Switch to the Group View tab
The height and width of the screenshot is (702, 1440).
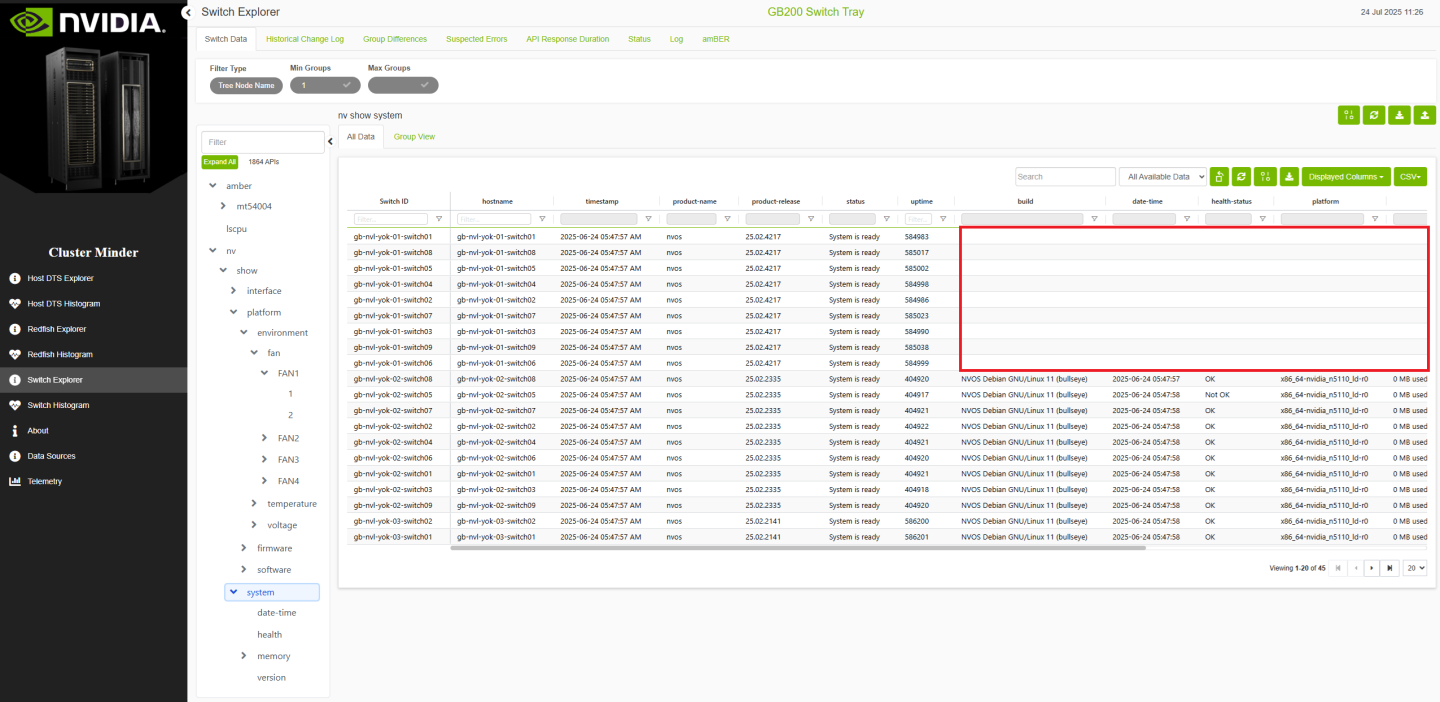[x=414, y=136]
